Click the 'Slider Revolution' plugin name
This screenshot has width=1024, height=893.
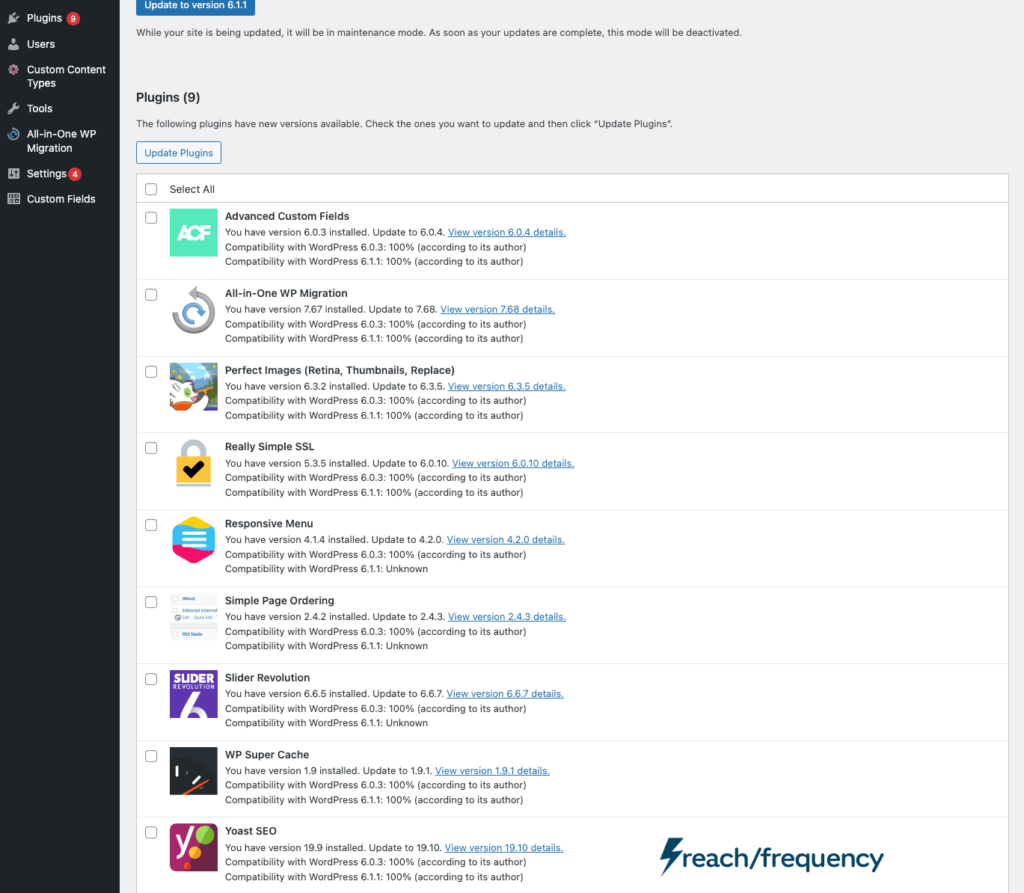[x=268, y=678]
